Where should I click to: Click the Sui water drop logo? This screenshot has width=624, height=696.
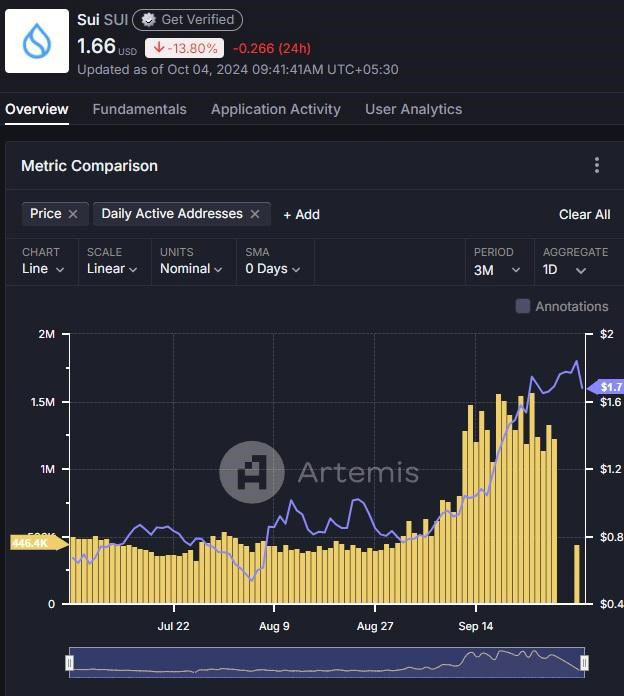37,41
